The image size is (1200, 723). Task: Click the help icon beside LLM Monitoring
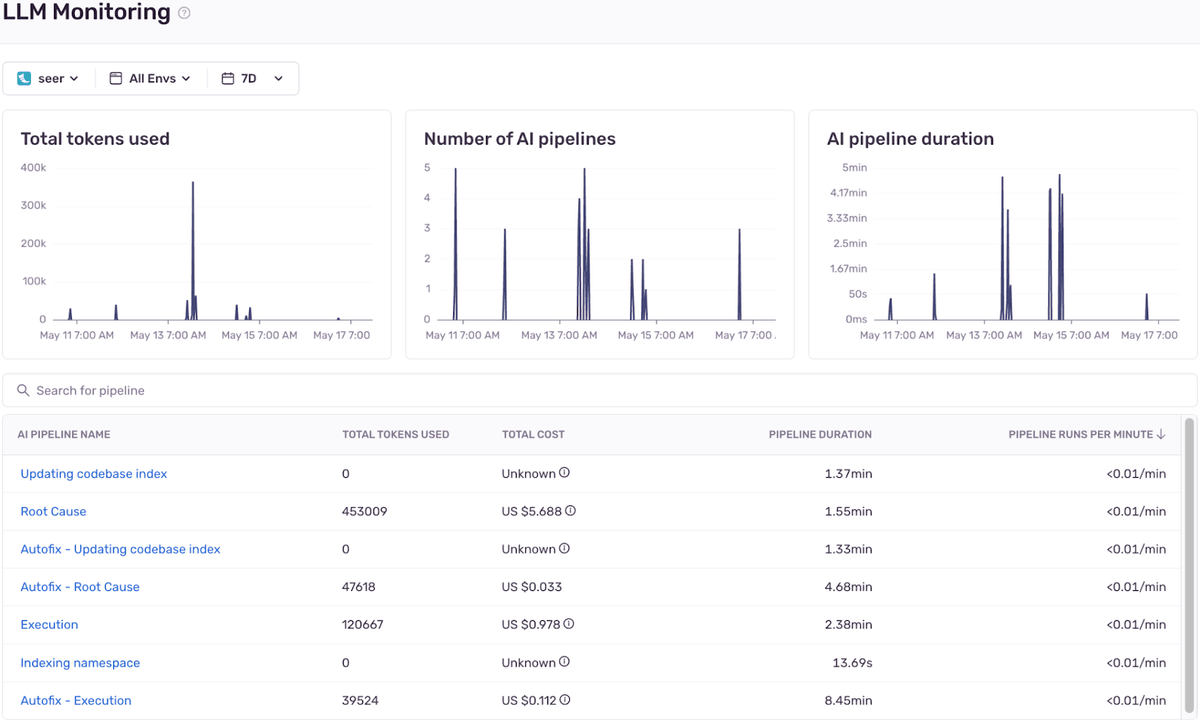184,13
